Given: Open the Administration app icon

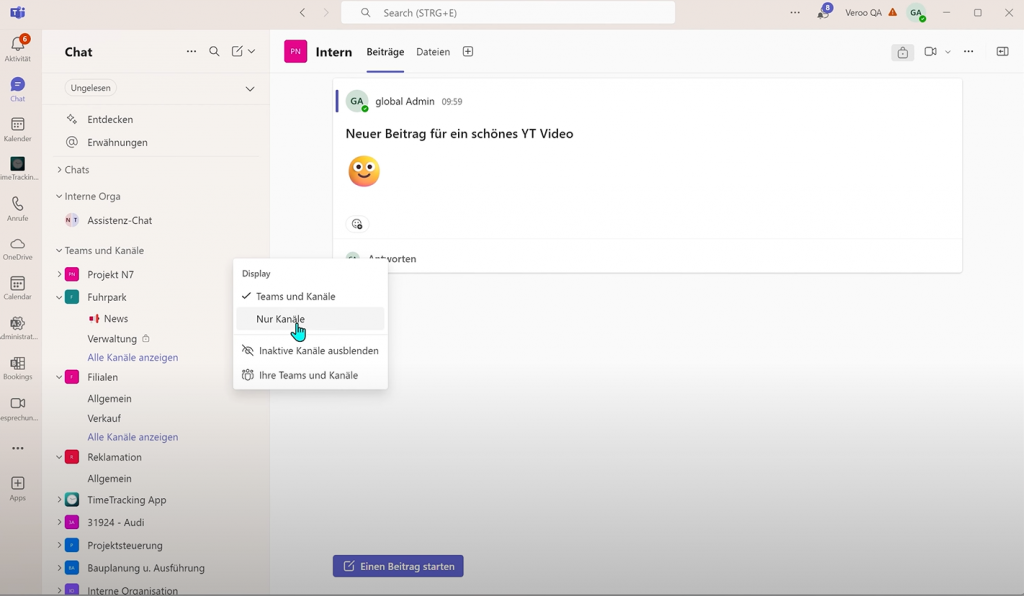Looking at the screenshot, I should [x=18, y=328].
